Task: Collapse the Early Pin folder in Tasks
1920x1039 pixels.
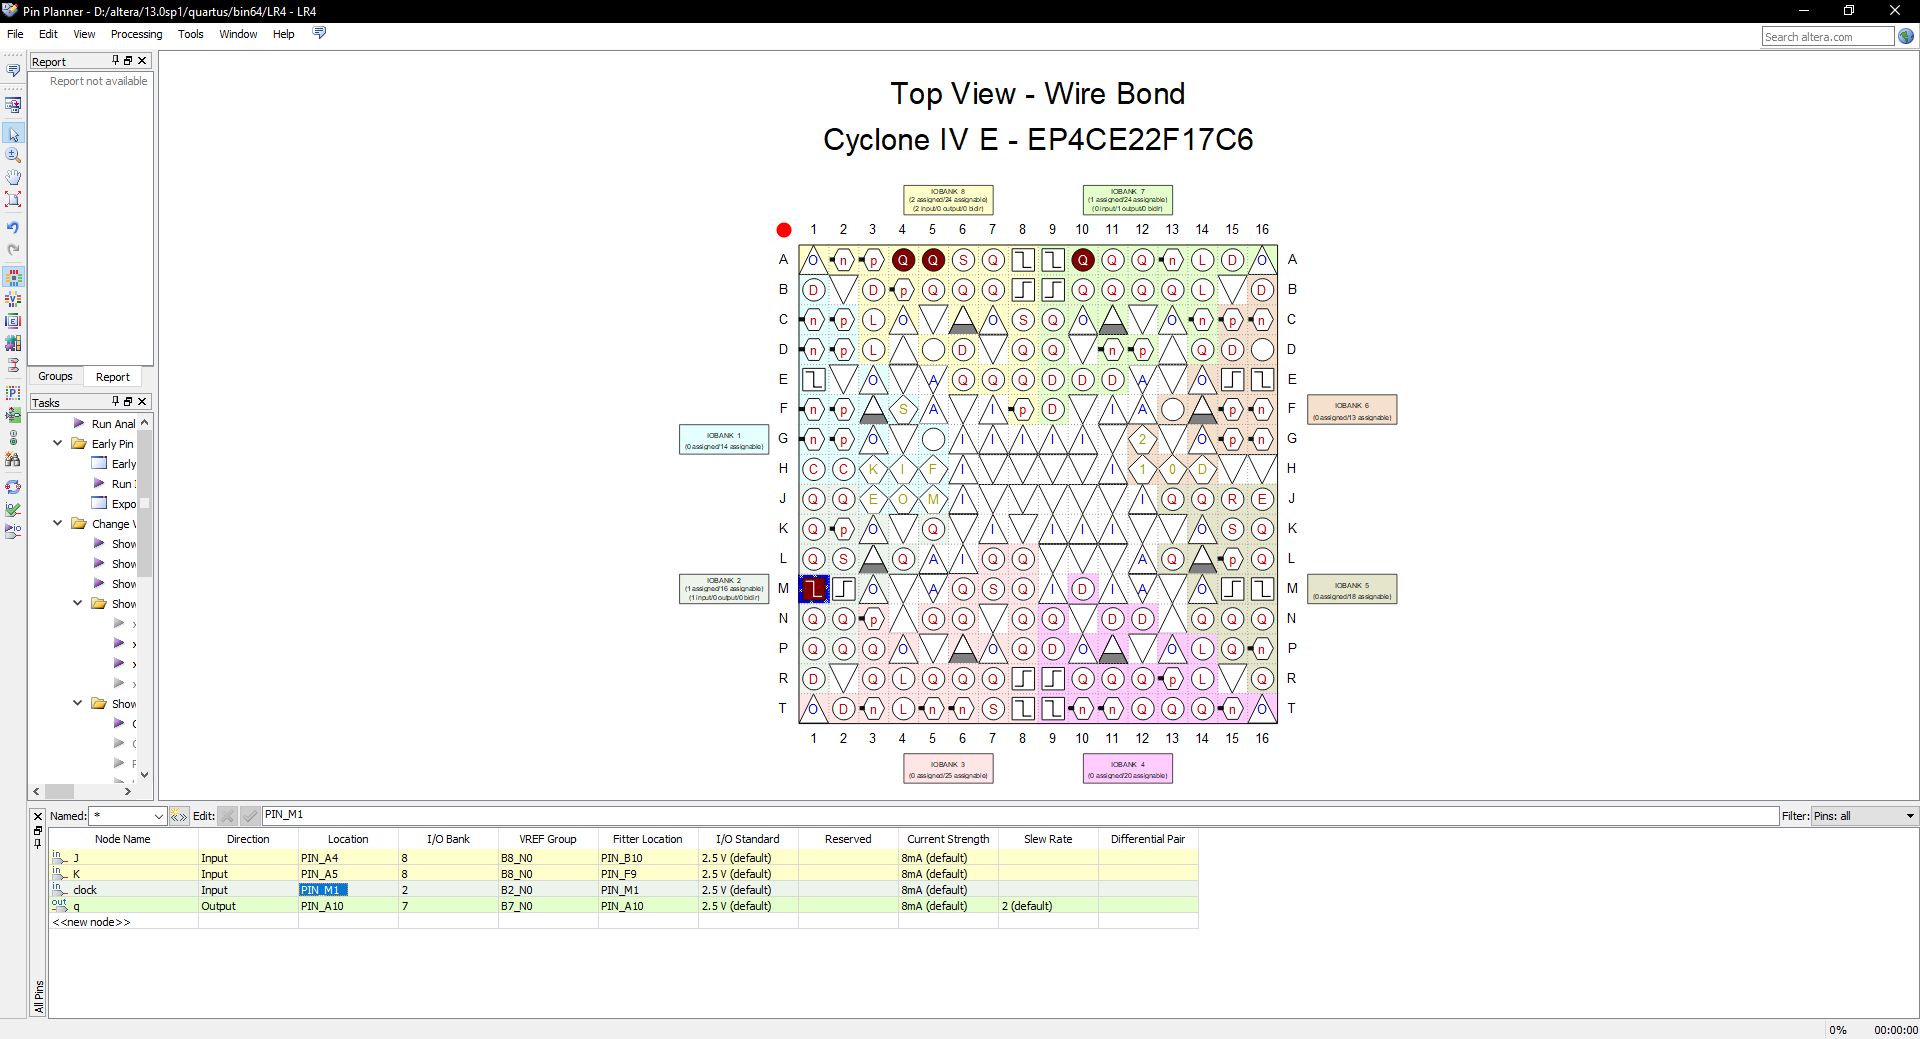Action: pos(57,443)
